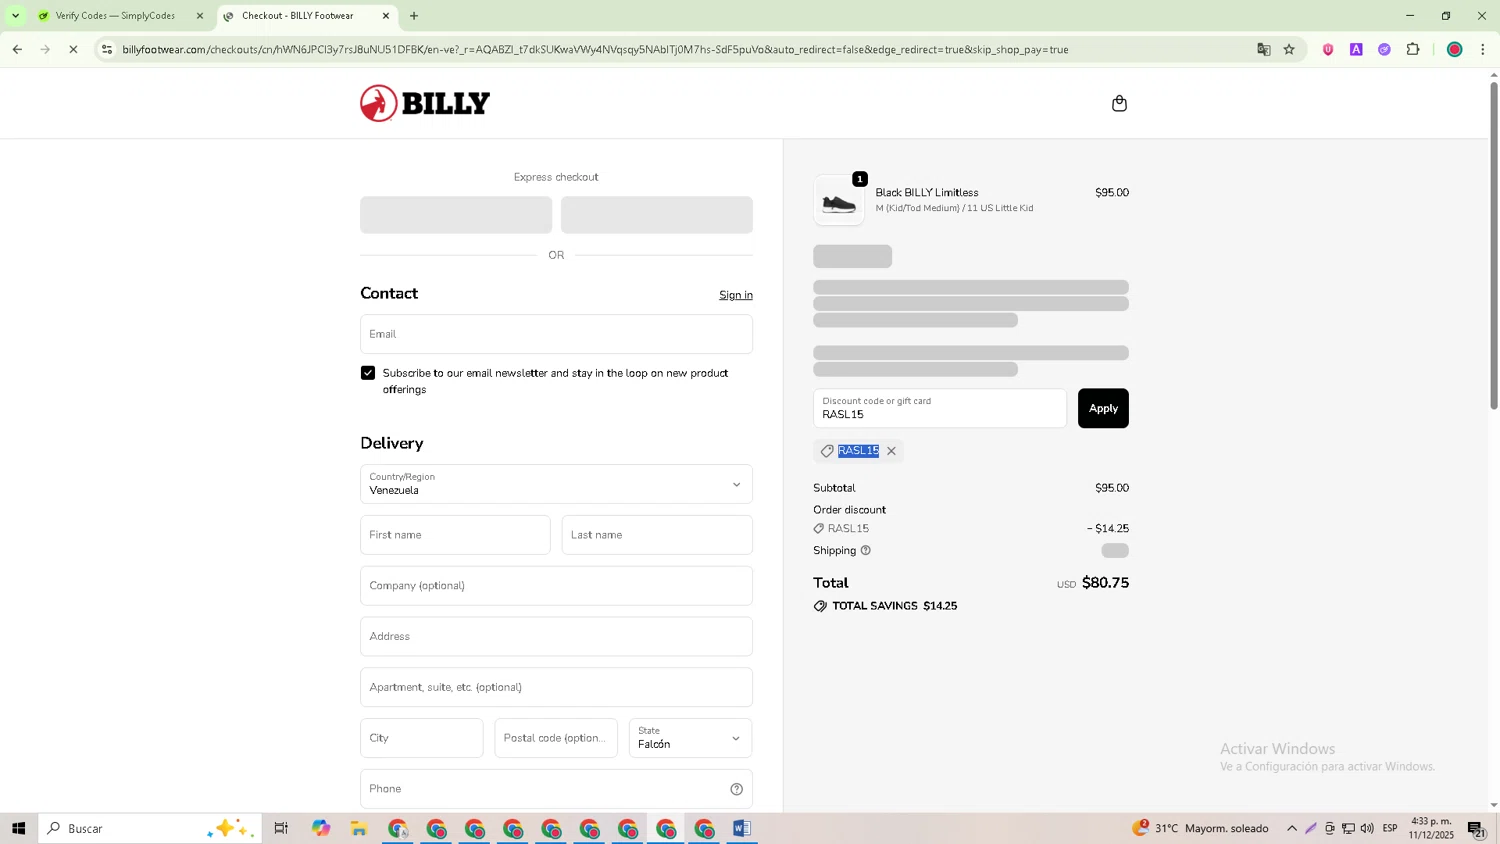Click the City field

point(421,738)
